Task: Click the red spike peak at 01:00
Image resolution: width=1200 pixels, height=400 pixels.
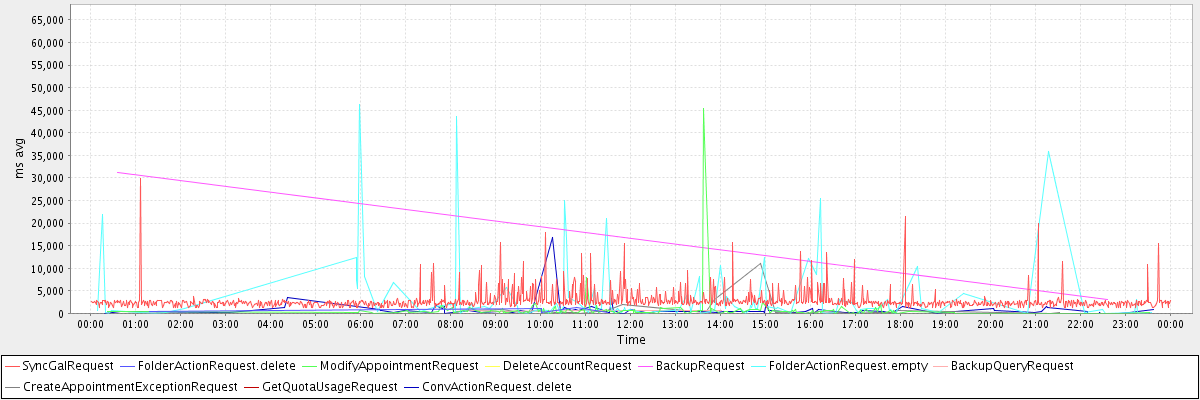Action: pyautogui.click(x=140, y=179)
